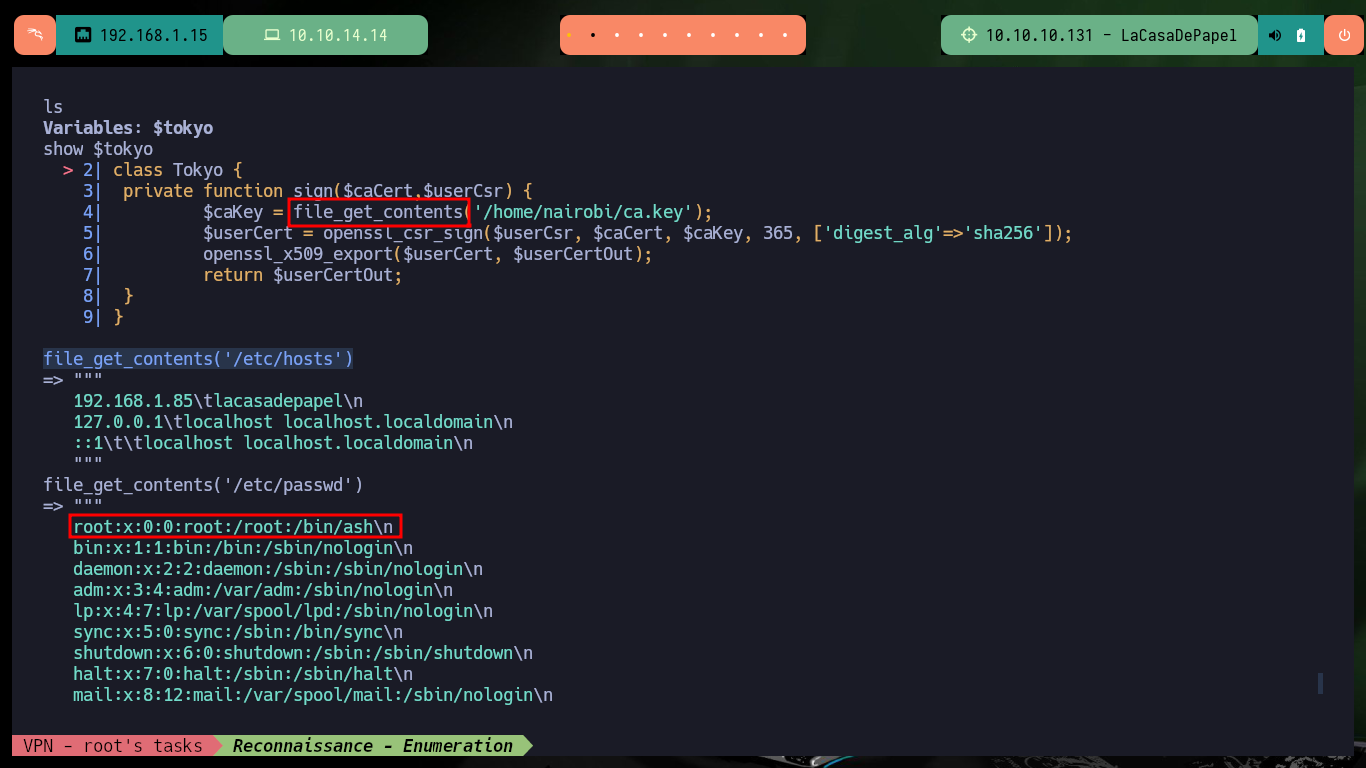Click the terminal scrollbar marker
This screenshot has width=1366, height=768.
click(x=1320, y=683)
